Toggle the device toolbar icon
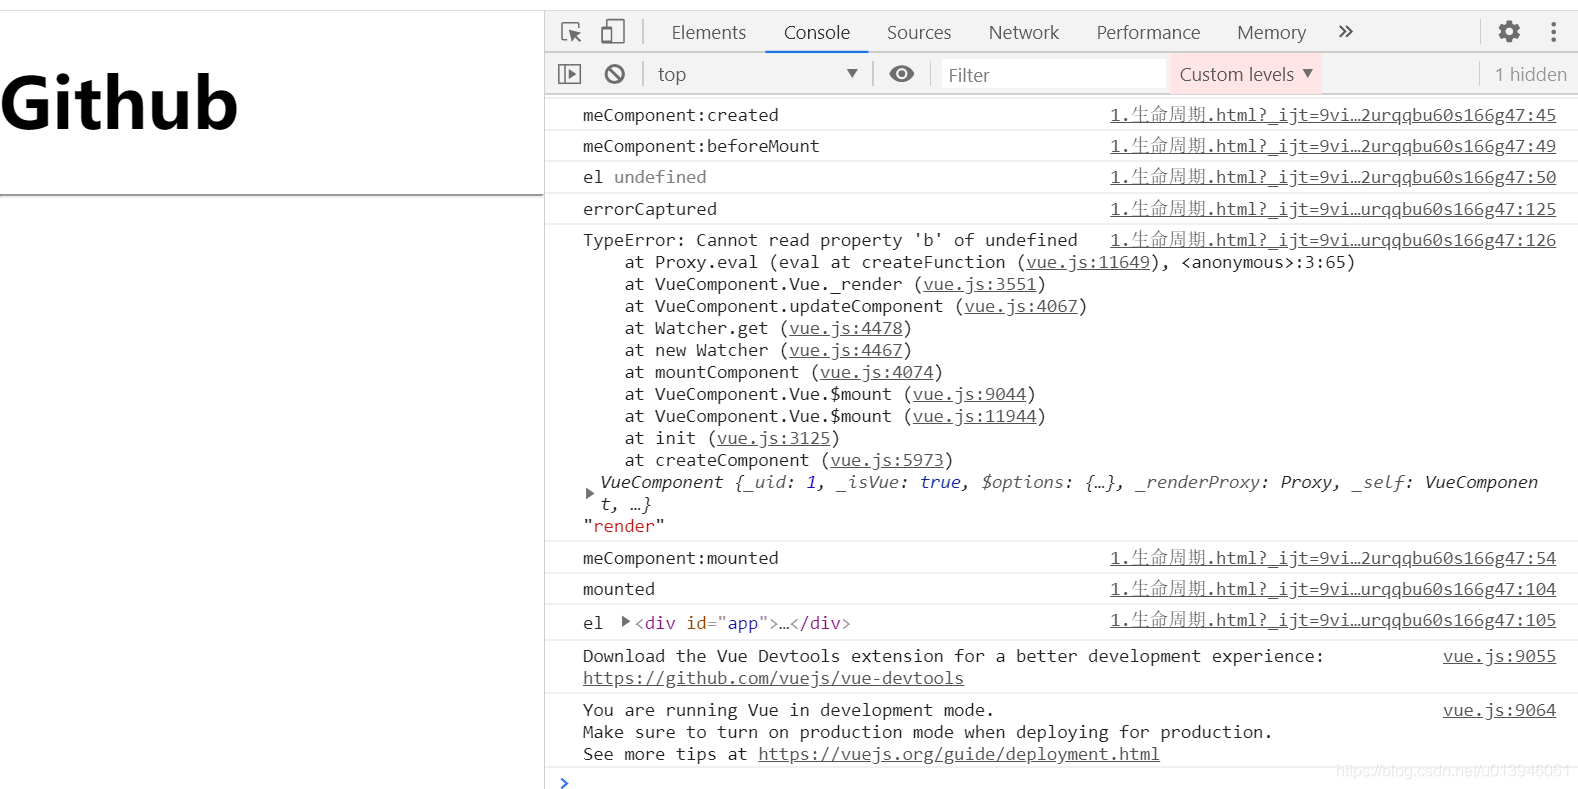Viewport: 1578px width, 789px height. click(x=613, y=32)
